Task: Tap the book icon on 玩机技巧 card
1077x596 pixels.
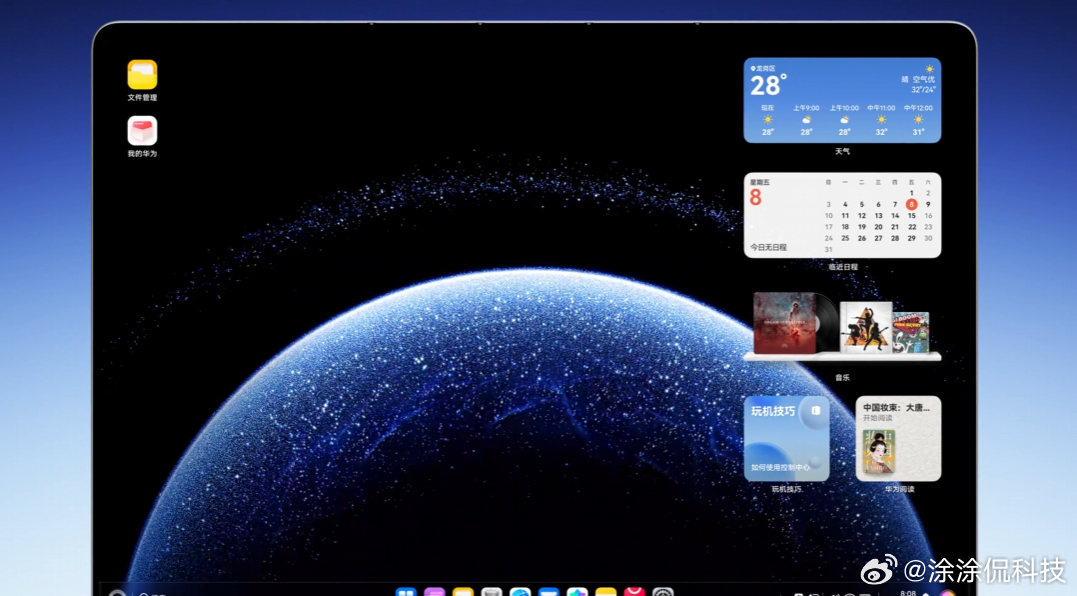Action: tap(815, 411)
